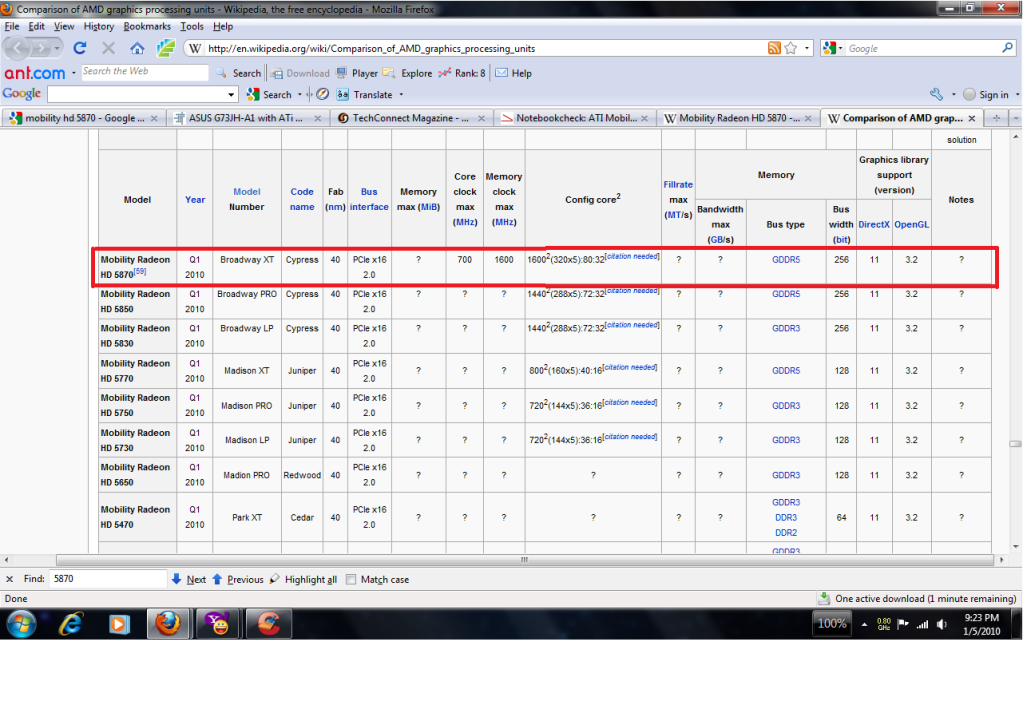This screenshot has height=709, width=1023.
Task: Click citation [59] link on HD 5870
Action: point(140,271)
